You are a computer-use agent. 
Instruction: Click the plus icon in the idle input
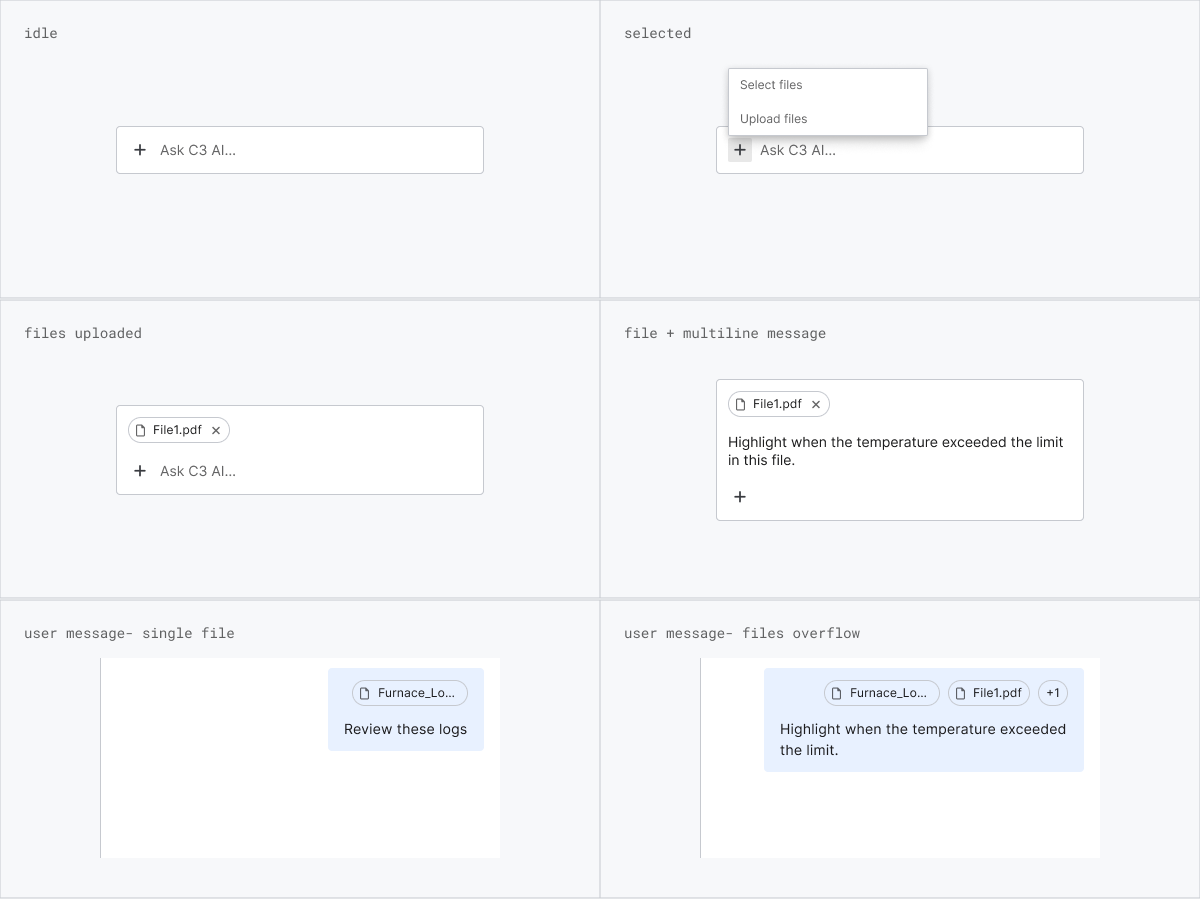[x=140, y=150]
